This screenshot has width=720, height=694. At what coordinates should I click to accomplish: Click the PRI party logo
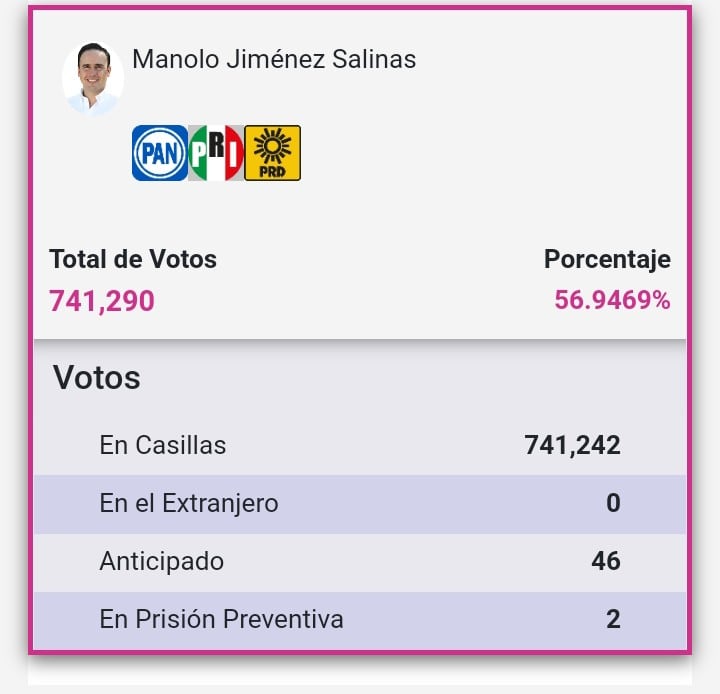click(216, 153)
